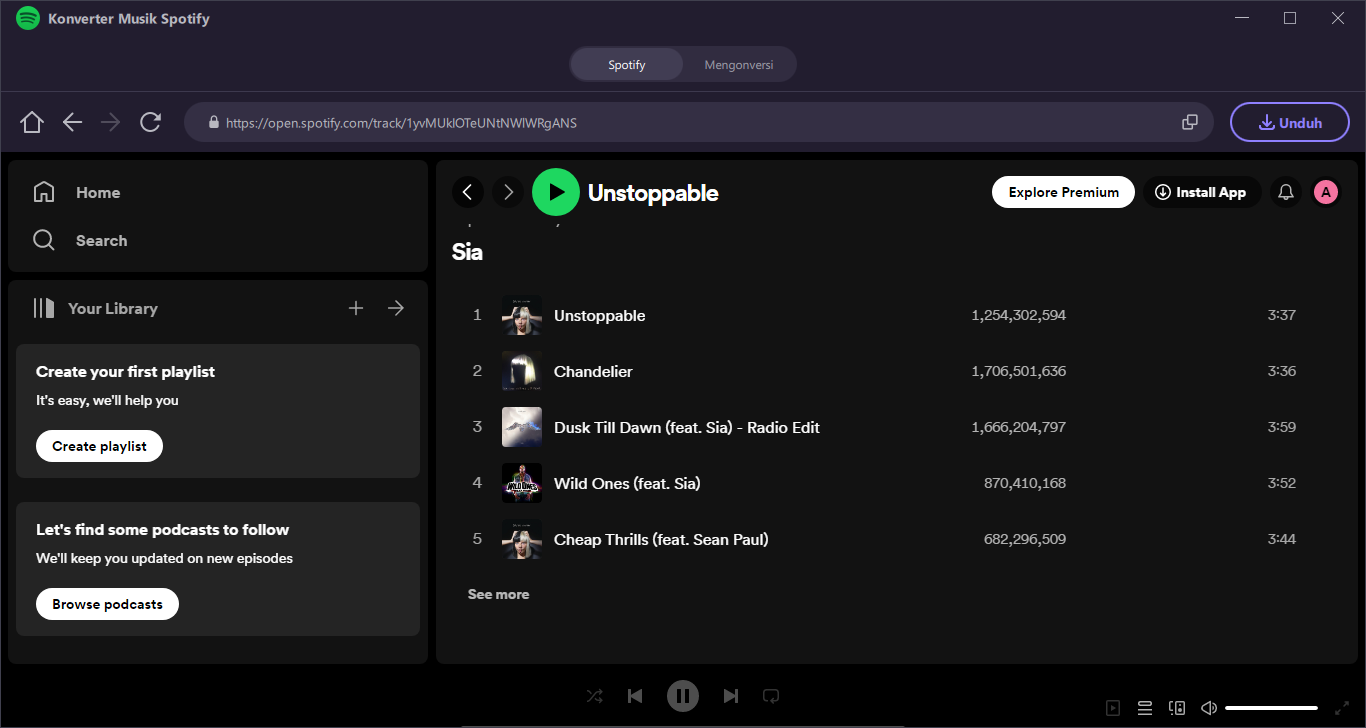Toggle shuffle in the player bar
Screen dimensions: 1366x728
(x=595, y=696)
